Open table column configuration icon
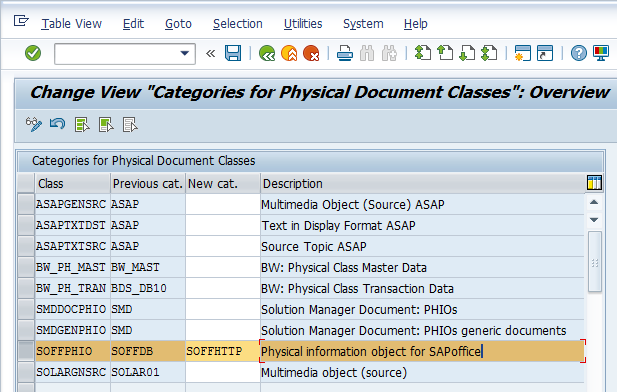The width and height of the screenshot is (617, 392). [594, 183]
